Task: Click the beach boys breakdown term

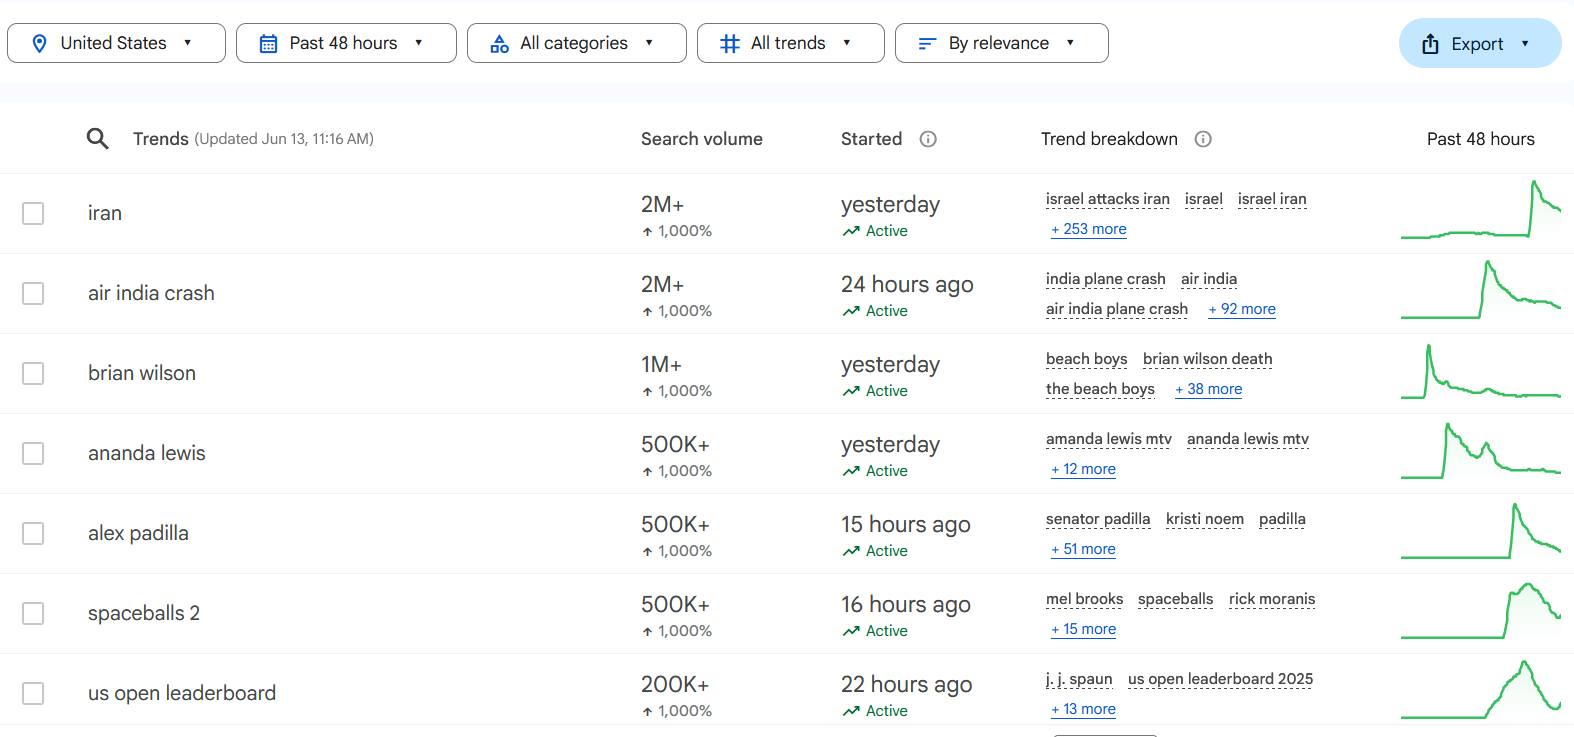Action: 1087,359
